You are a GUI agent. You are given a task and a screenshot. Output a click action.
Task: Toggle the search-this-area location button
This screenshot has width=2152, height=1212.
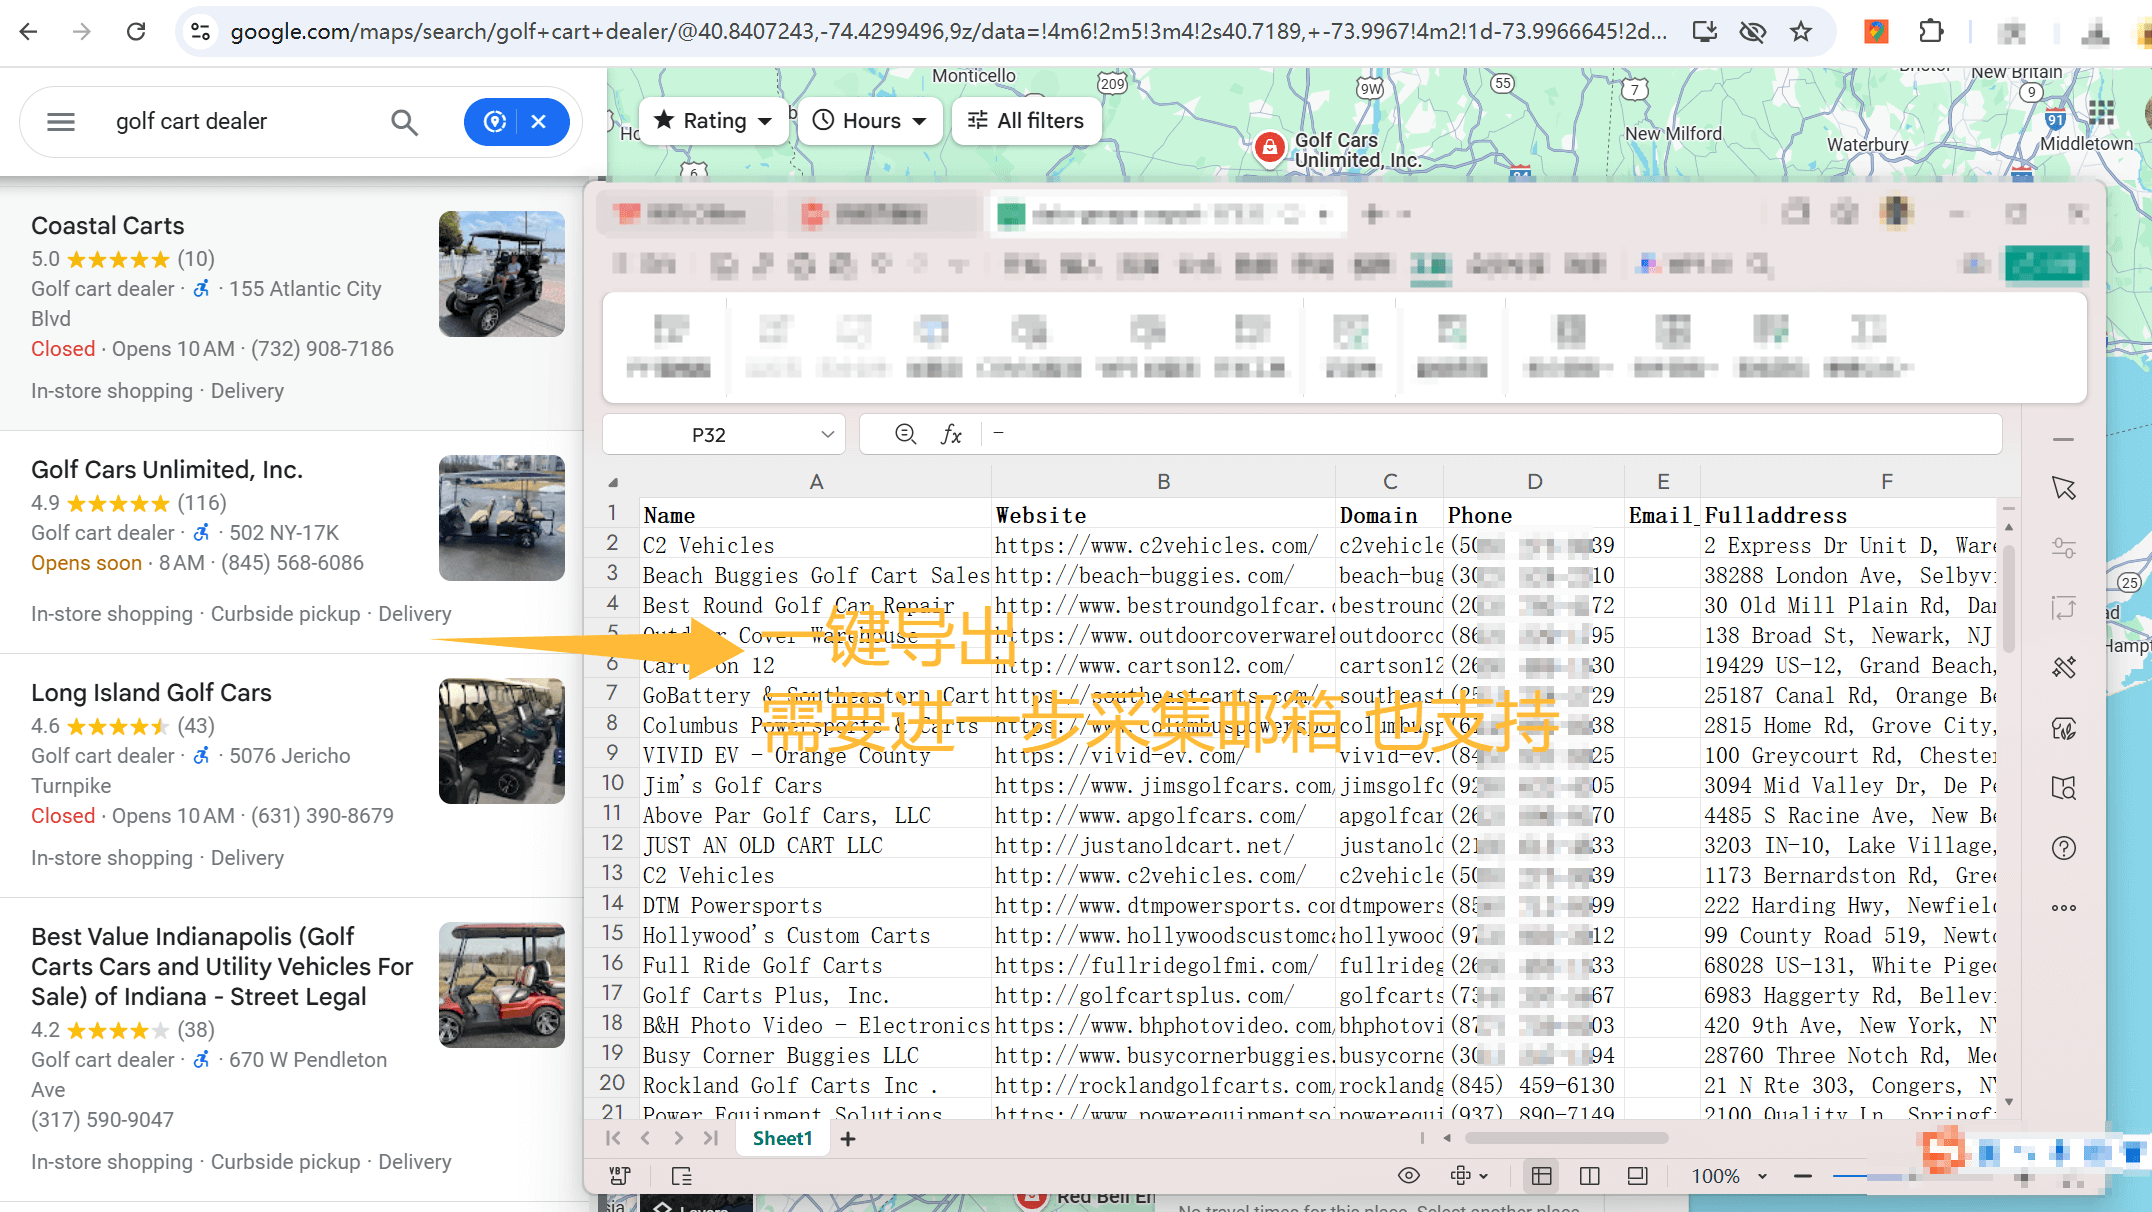click(x=495, y=122)
